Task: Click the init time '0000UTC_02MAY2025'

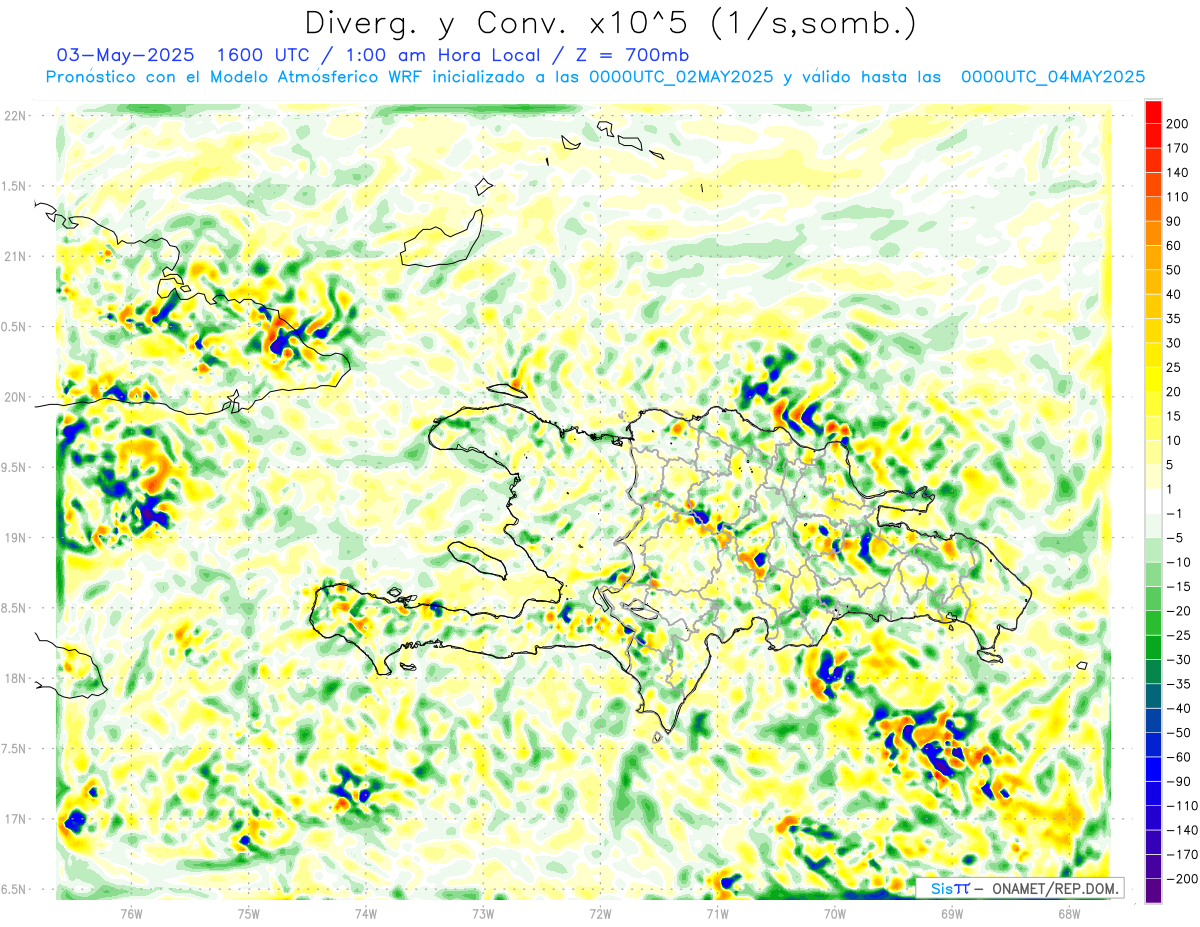Action: (x=681, y=77)
